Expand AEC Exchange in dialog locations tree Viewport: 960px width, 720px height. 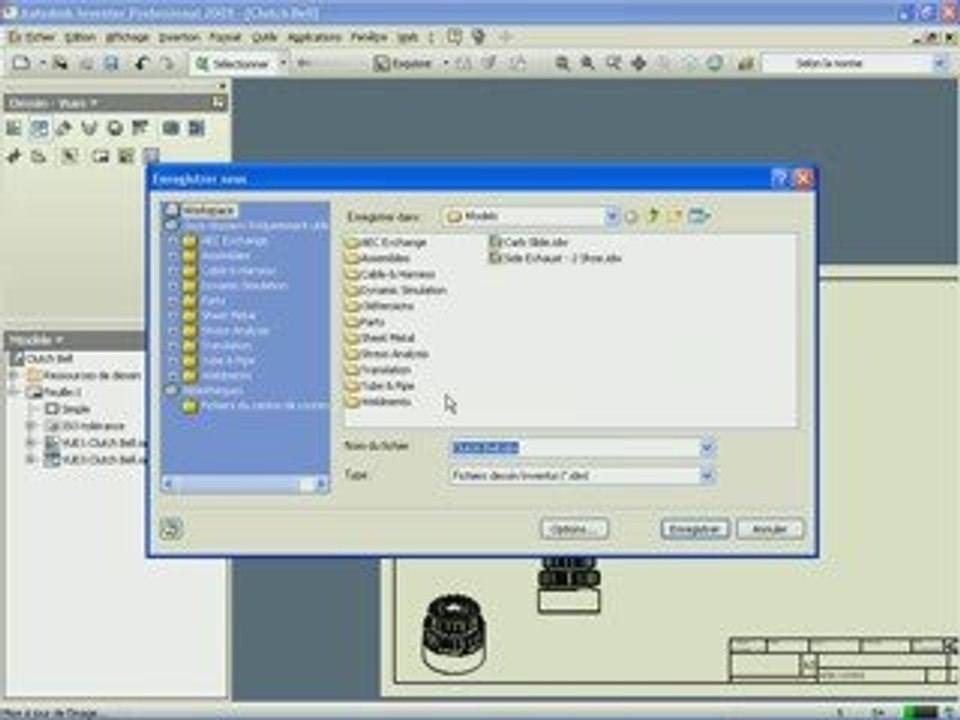173,241
